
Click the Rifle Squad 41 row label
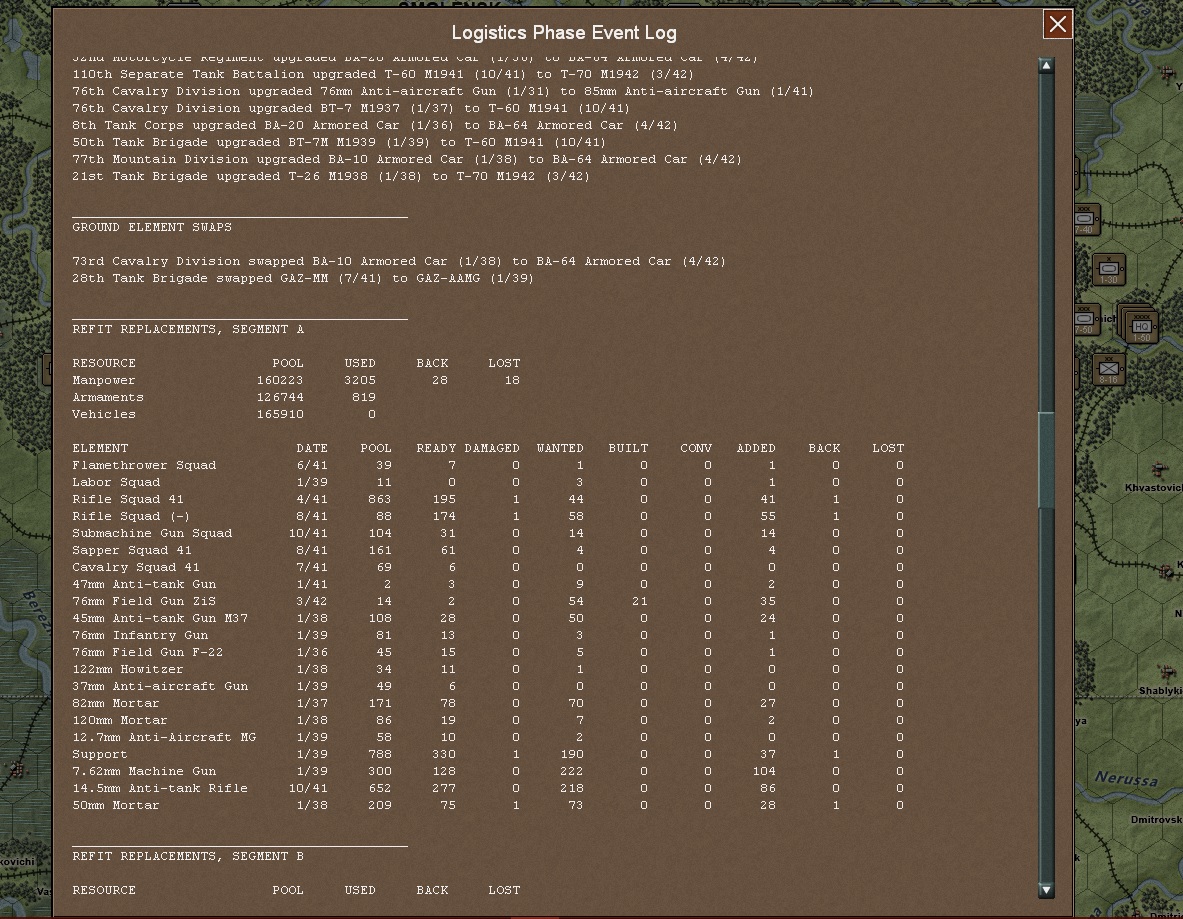coord(128,499)
